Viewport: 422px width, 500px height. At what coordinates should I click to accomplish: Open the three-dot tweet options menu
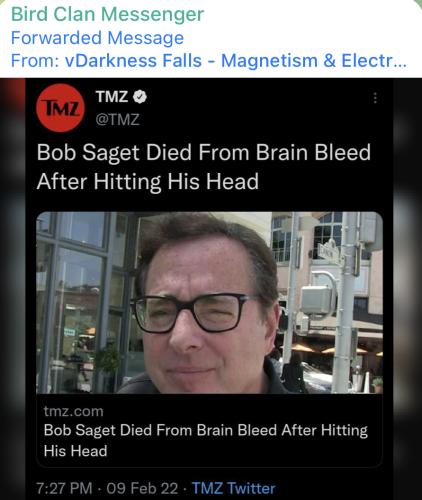coord(375,98)
